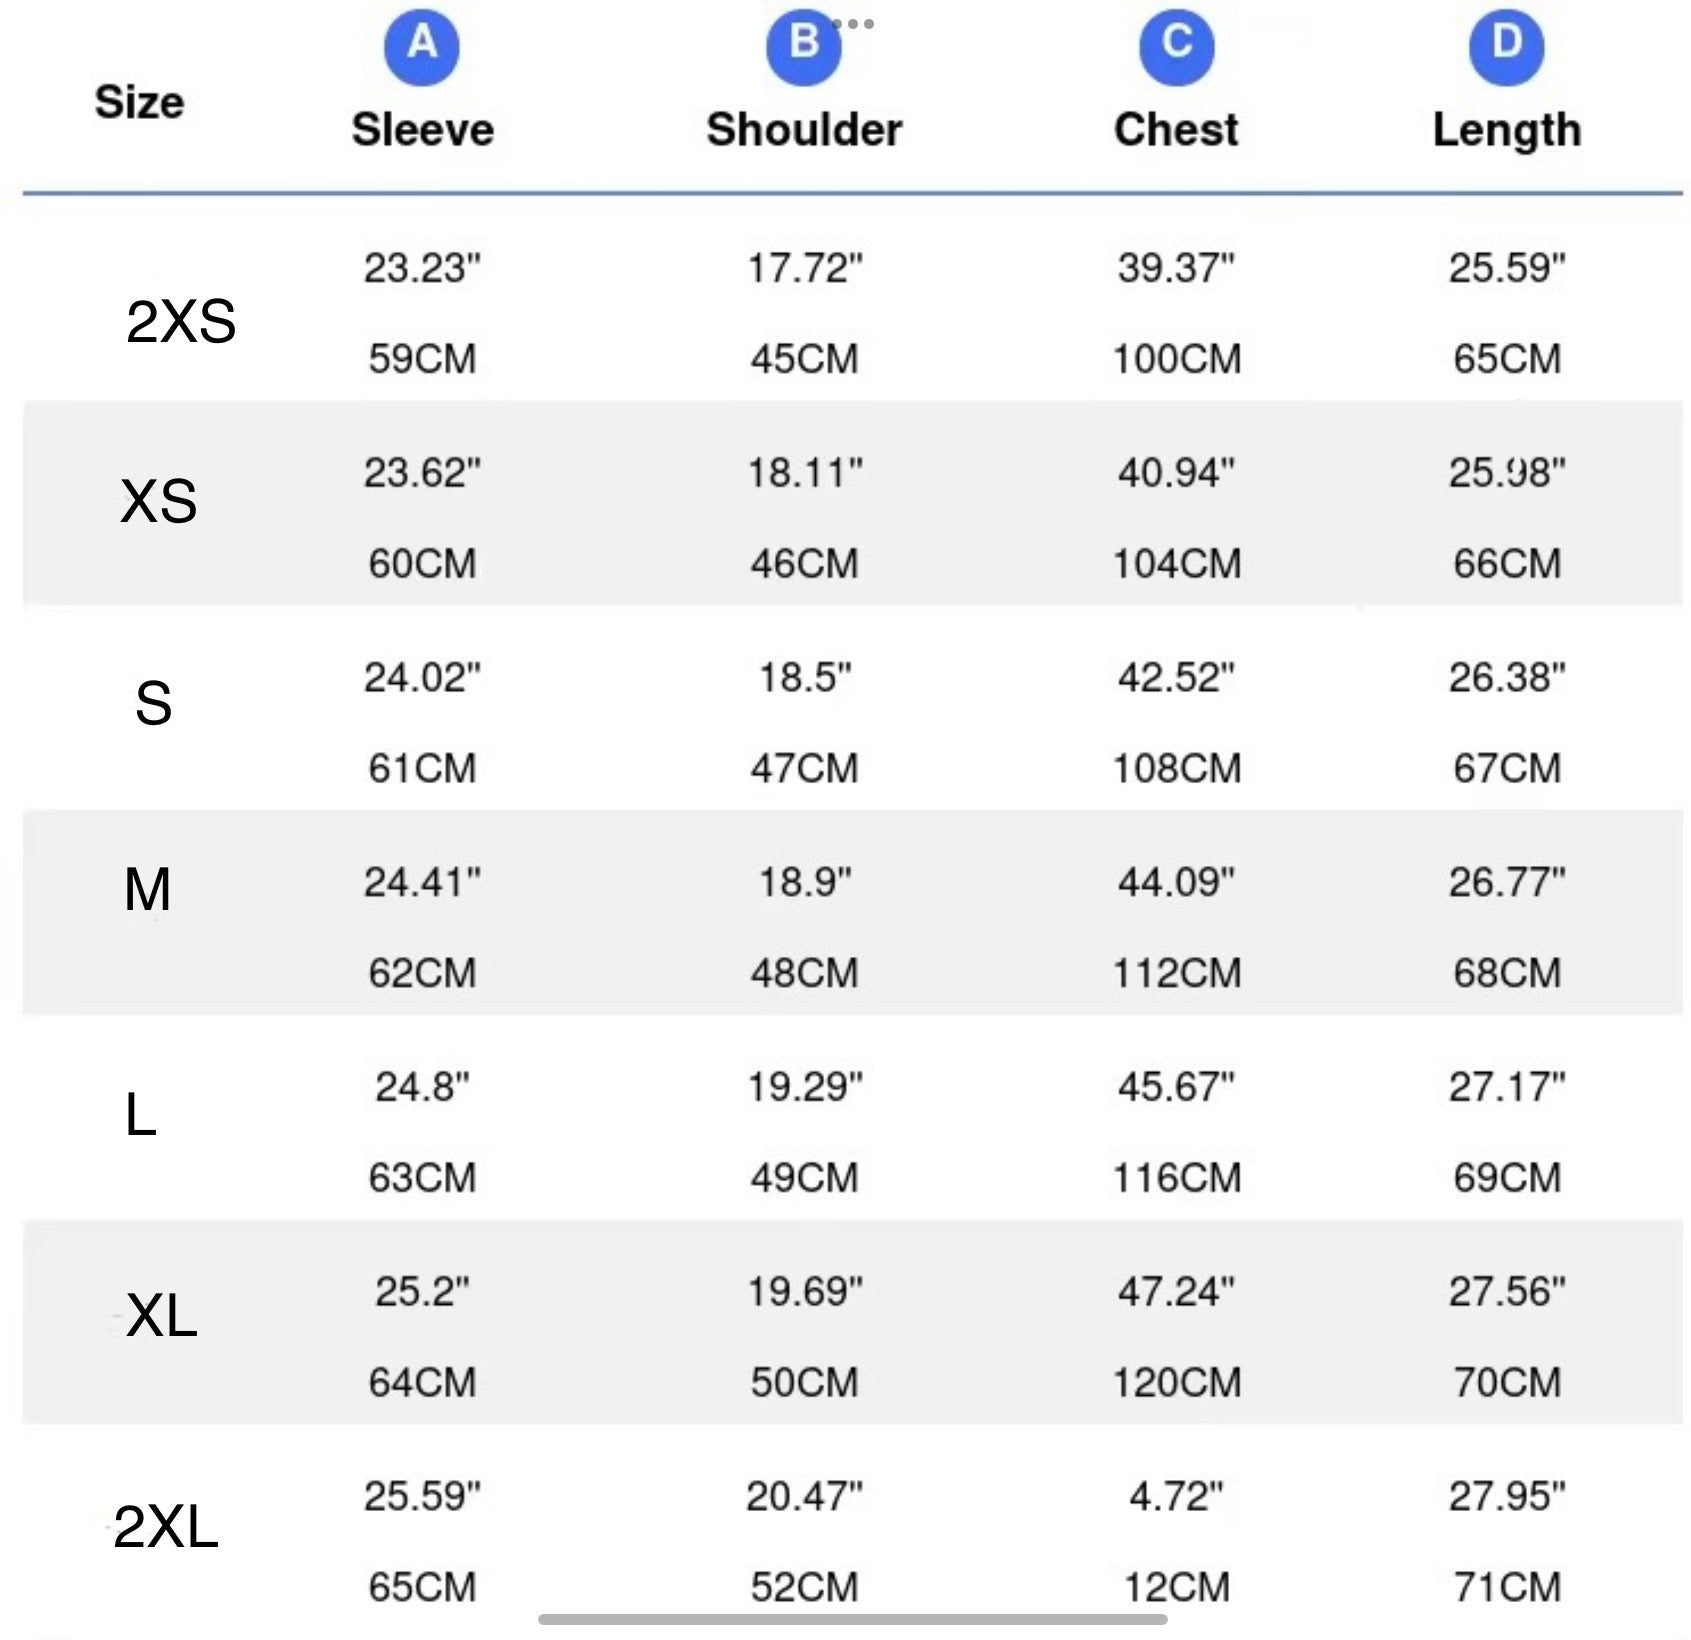Click the Sleeve column header
Image resolution: width=1691 pixels, height=1640 pixels.
[422, 130]
